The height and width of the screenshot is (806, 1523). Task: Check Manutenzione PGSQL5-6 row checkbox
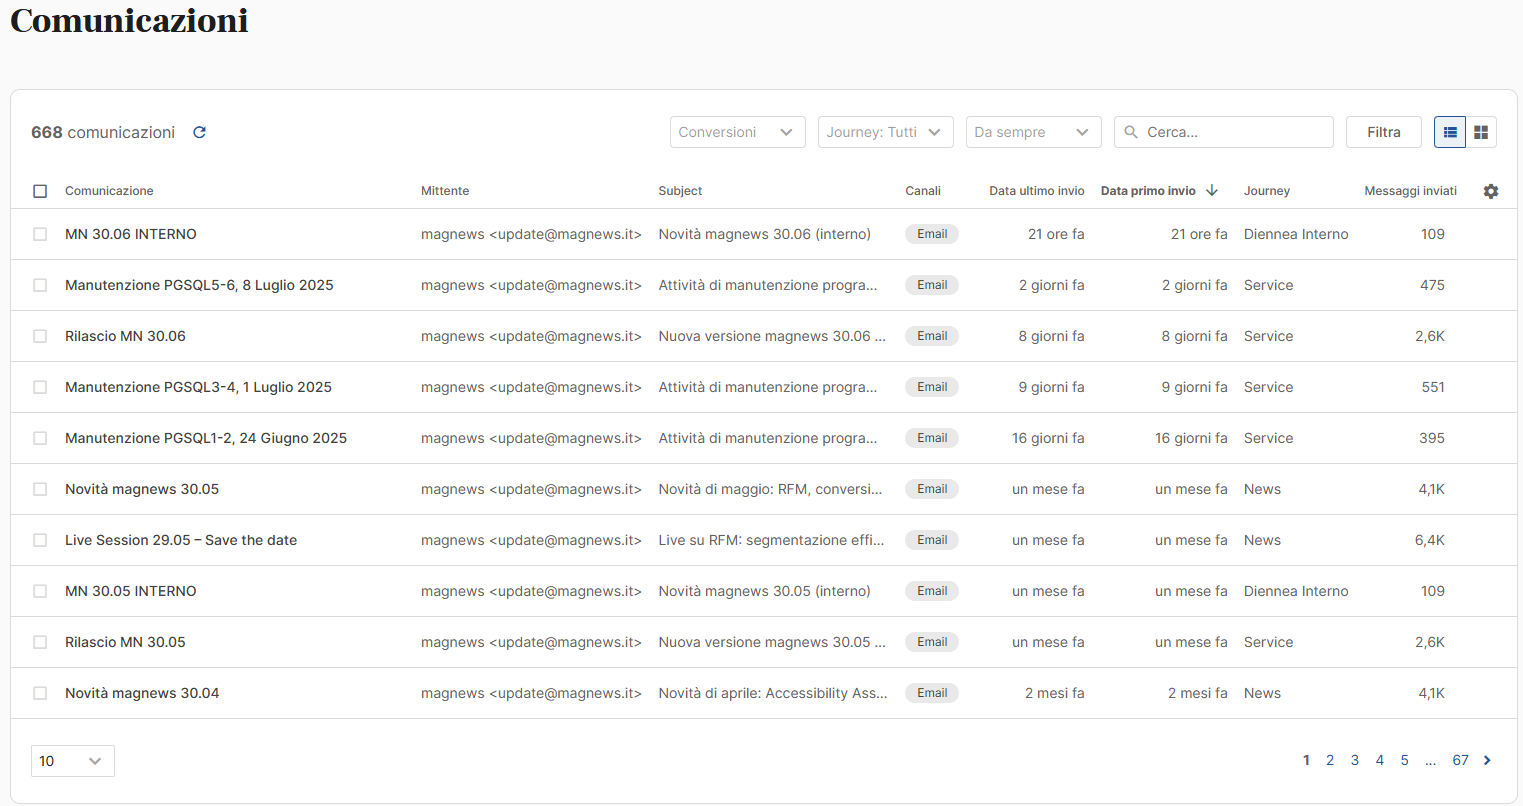coord(40,285)
